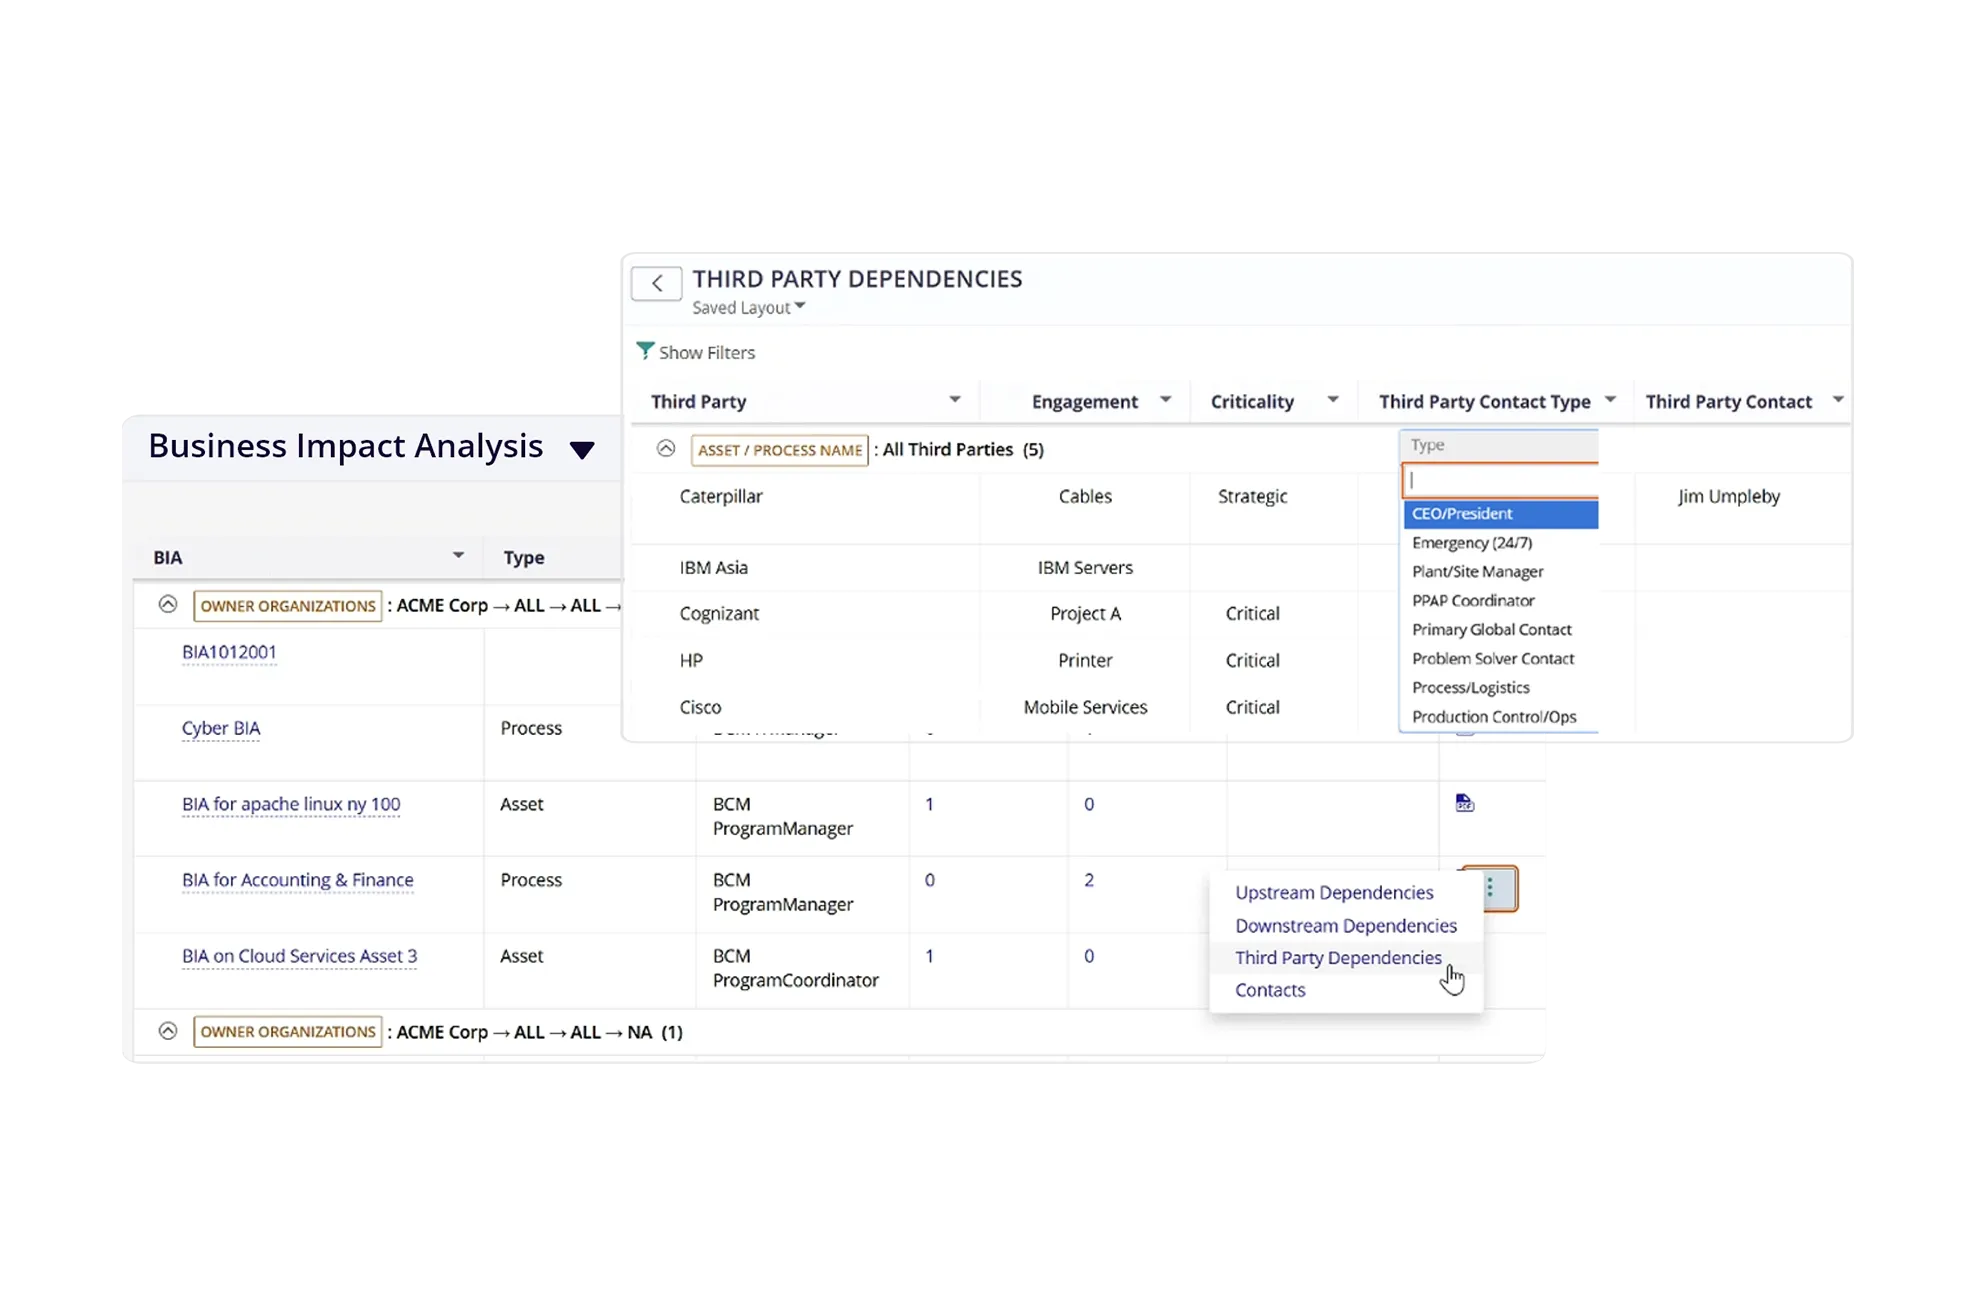Open the Criticality column dropdown arrow
This screenshot has width=1975, height=1313.
click(x=1332, y=400)
